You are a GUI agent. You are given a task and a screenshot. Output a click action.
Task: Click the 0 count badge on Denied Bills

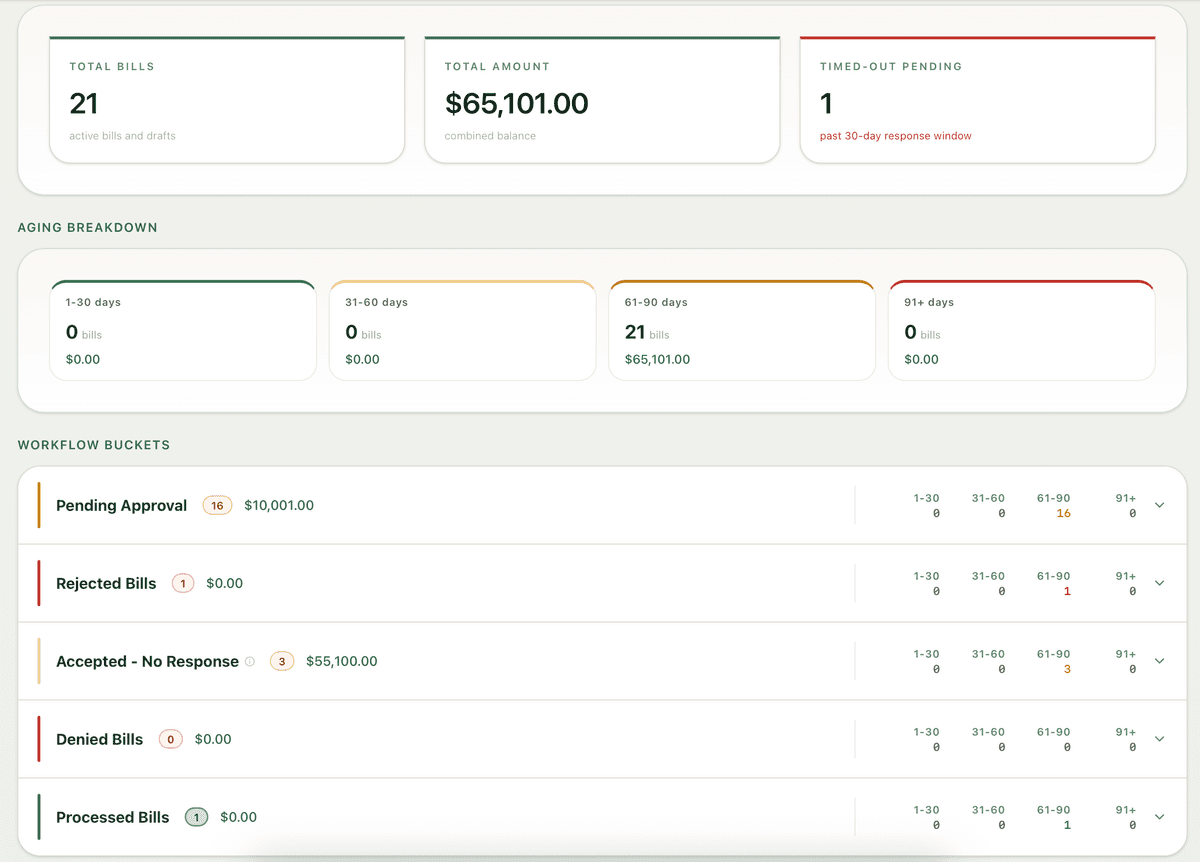pos(171,739)
